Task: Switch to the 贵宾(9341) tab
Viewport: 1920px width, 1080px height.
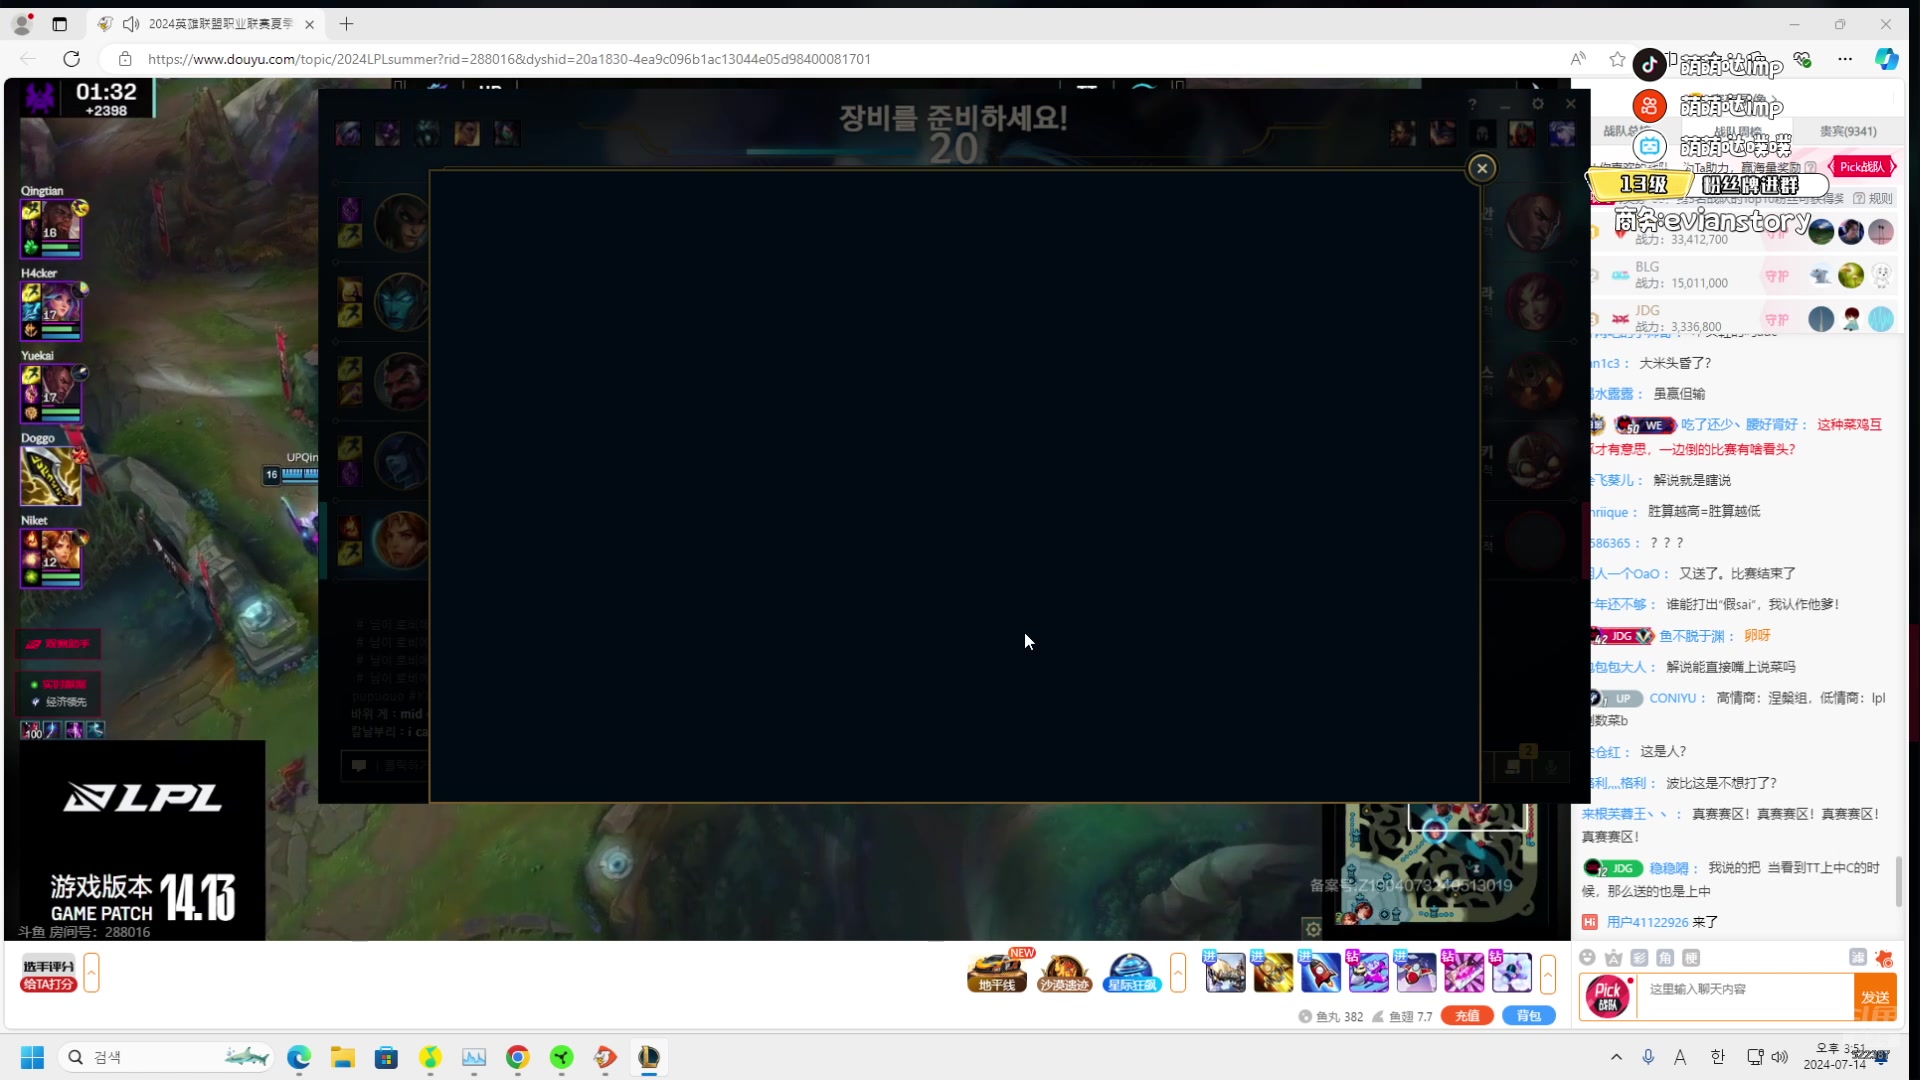Action: (1847, 131)
